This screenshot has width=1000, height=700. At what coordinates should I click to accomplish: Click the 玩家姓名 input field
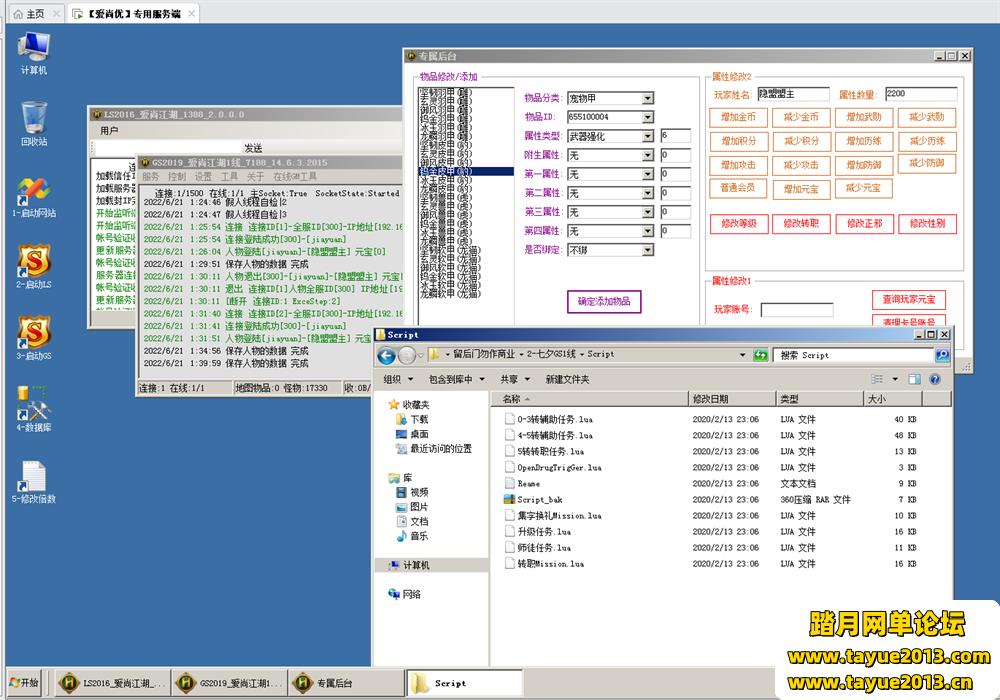pyautogui.click(x=793, y=94)
